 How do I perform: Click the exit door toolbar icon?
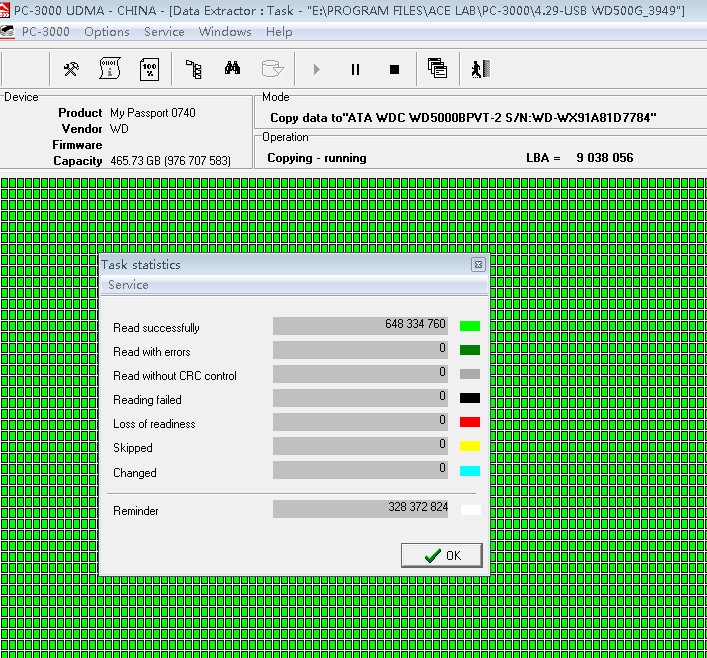pos(480,69)
